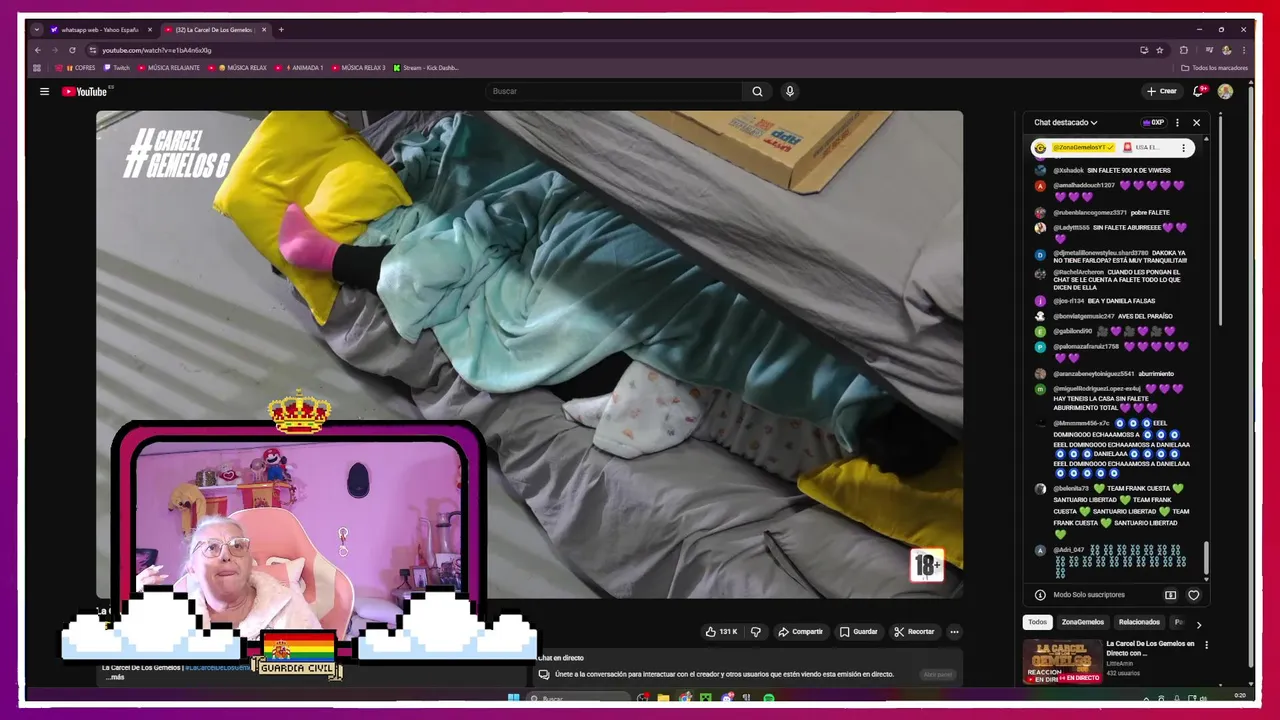Open Spotify from the taskbar

[x=768, y=698]
